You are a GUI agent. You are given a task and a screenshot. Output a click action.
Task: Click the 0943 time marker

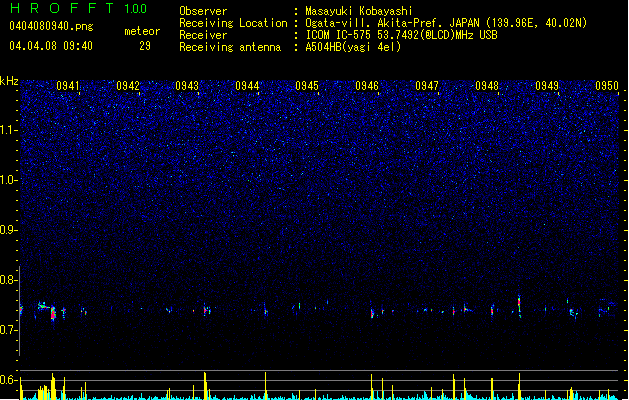[187, 86]
